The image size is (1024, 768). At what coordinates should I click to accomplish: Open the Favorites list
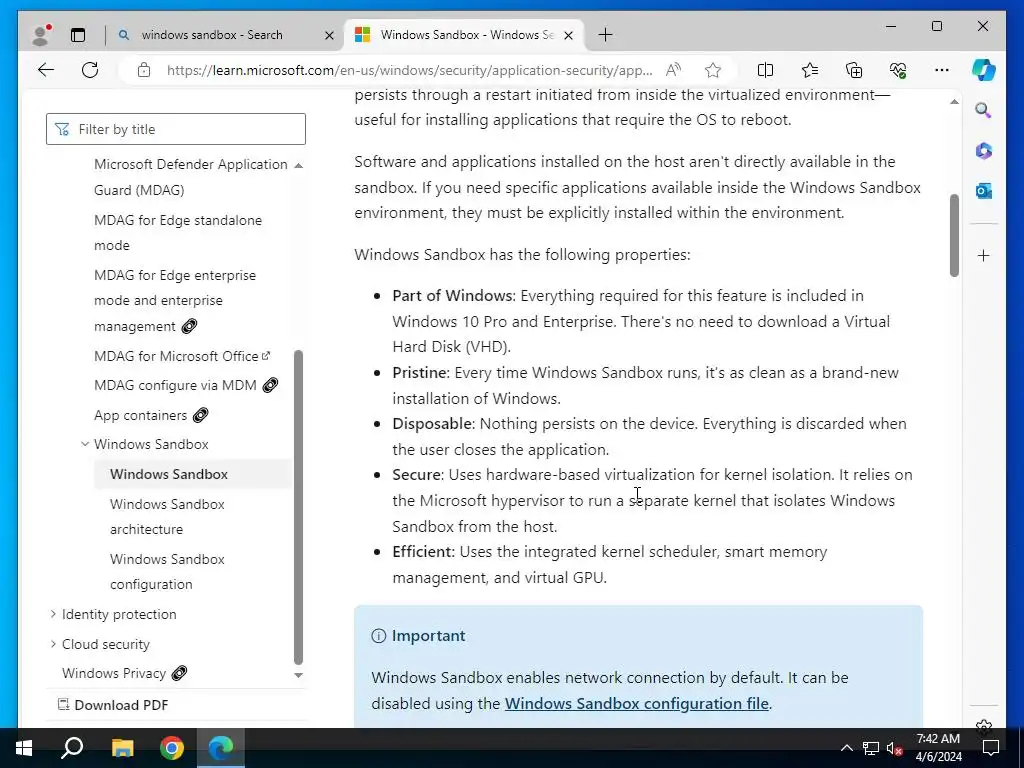pyautogui.click(x=810, y=70)
